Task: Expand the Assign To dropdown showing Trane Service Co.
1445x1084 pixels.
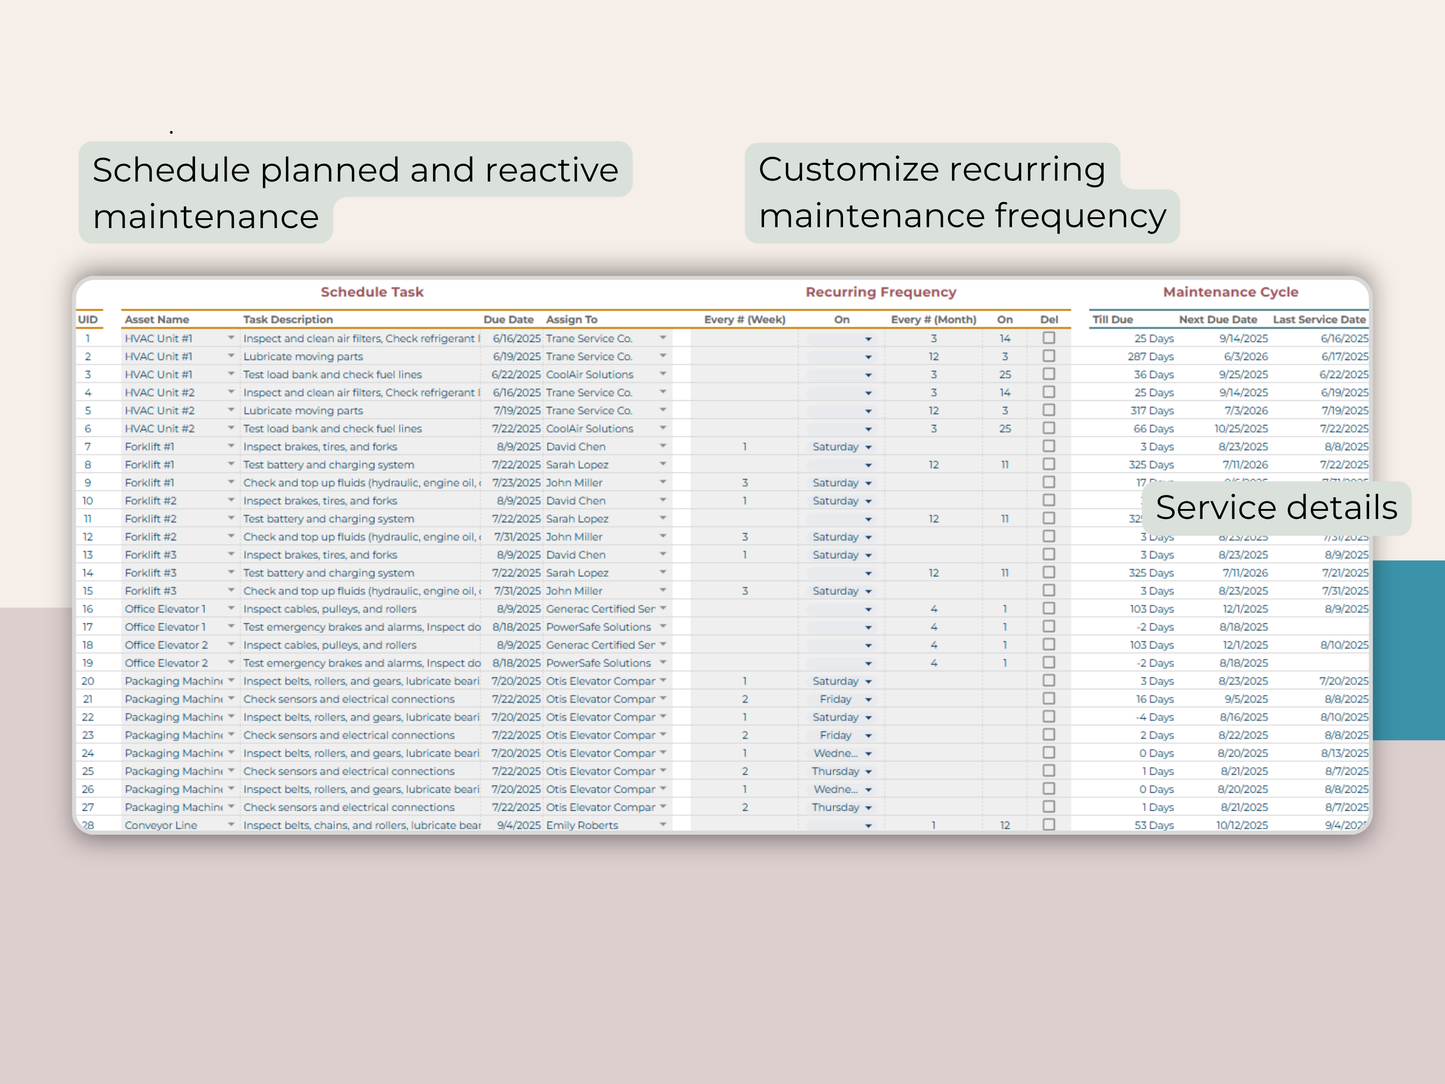Action: point(663,338)
